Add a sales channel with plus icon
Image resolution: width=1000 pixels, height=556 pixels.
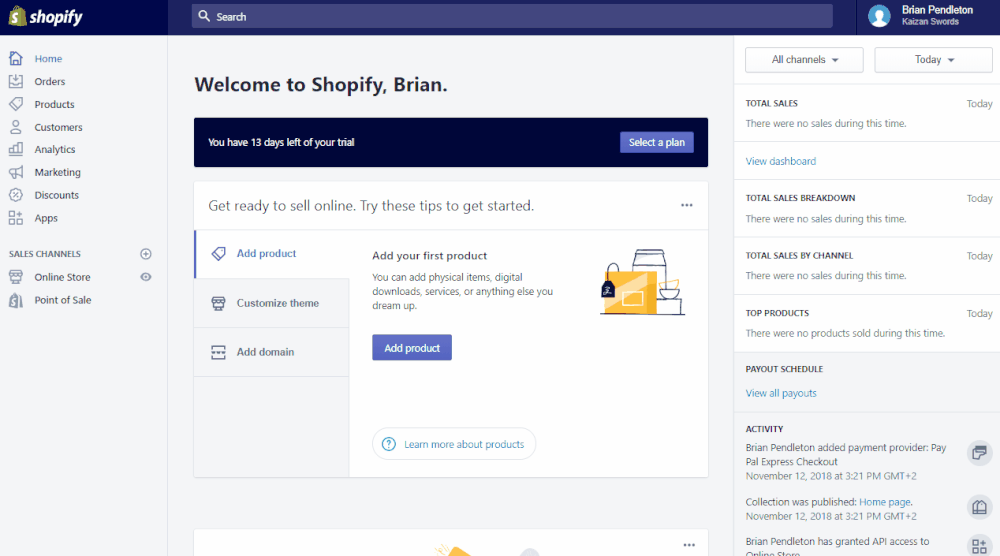click(x=146, y=254)
